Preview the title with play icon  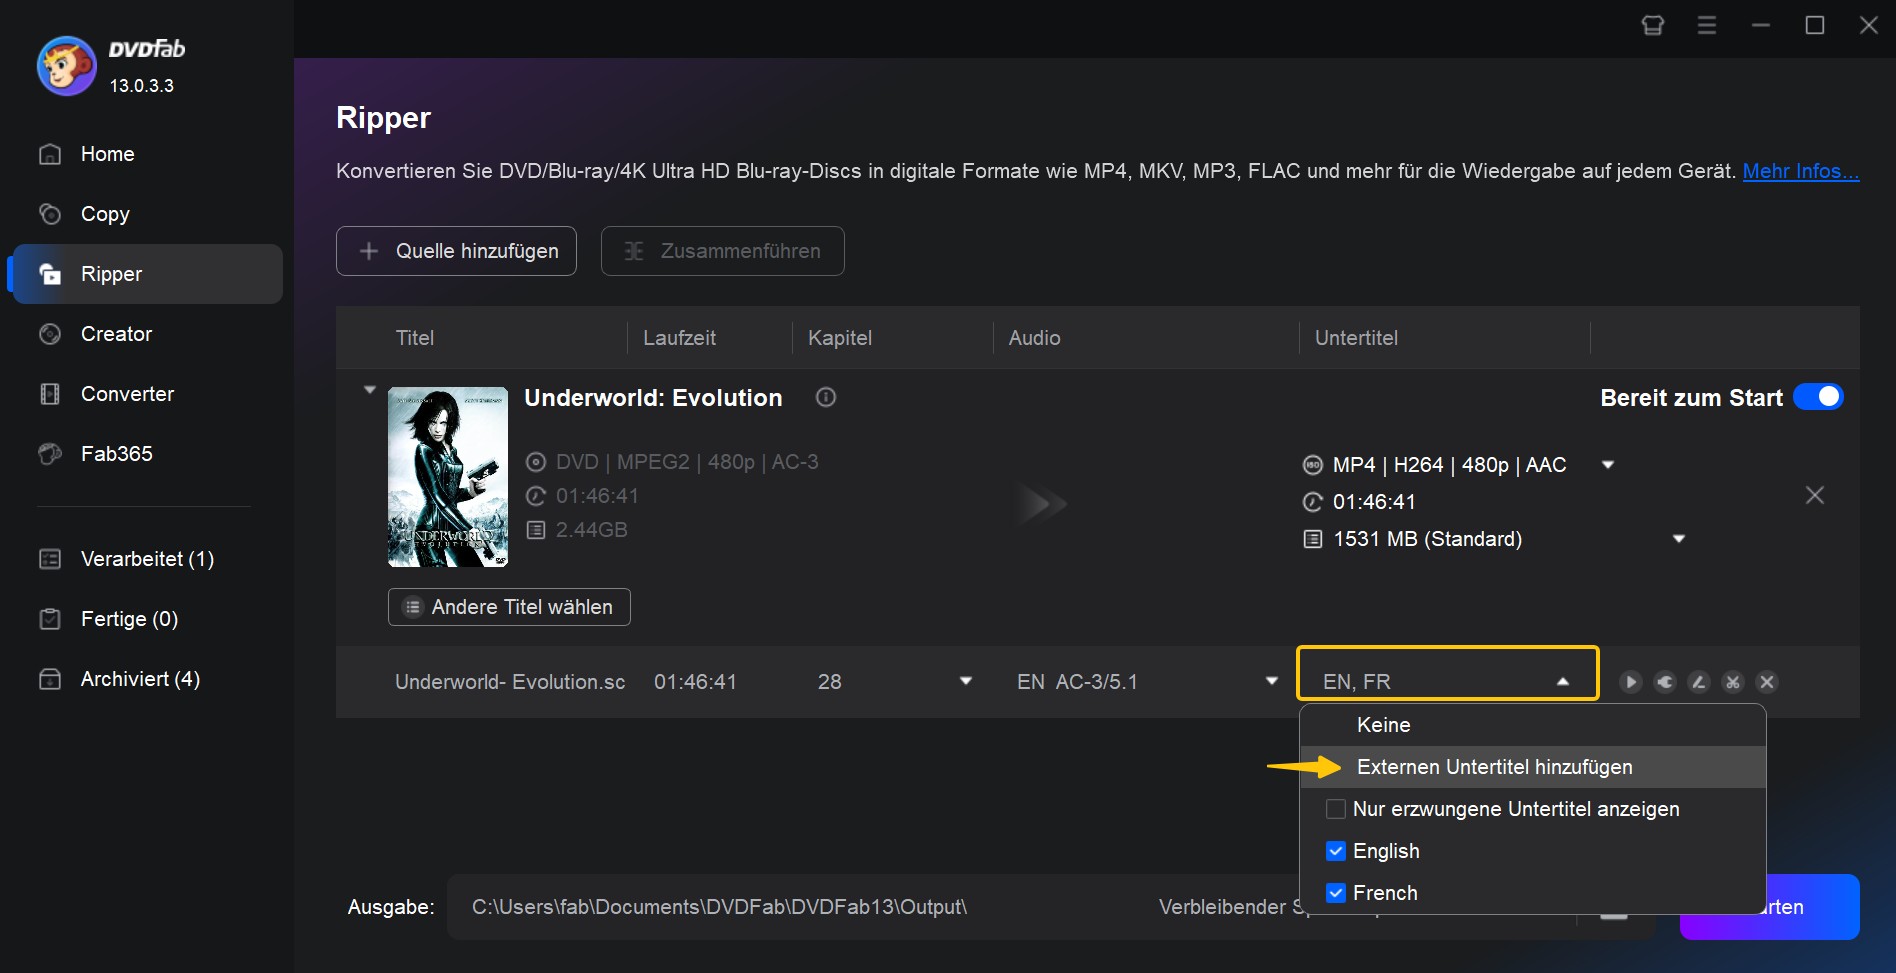(1631, 682)
